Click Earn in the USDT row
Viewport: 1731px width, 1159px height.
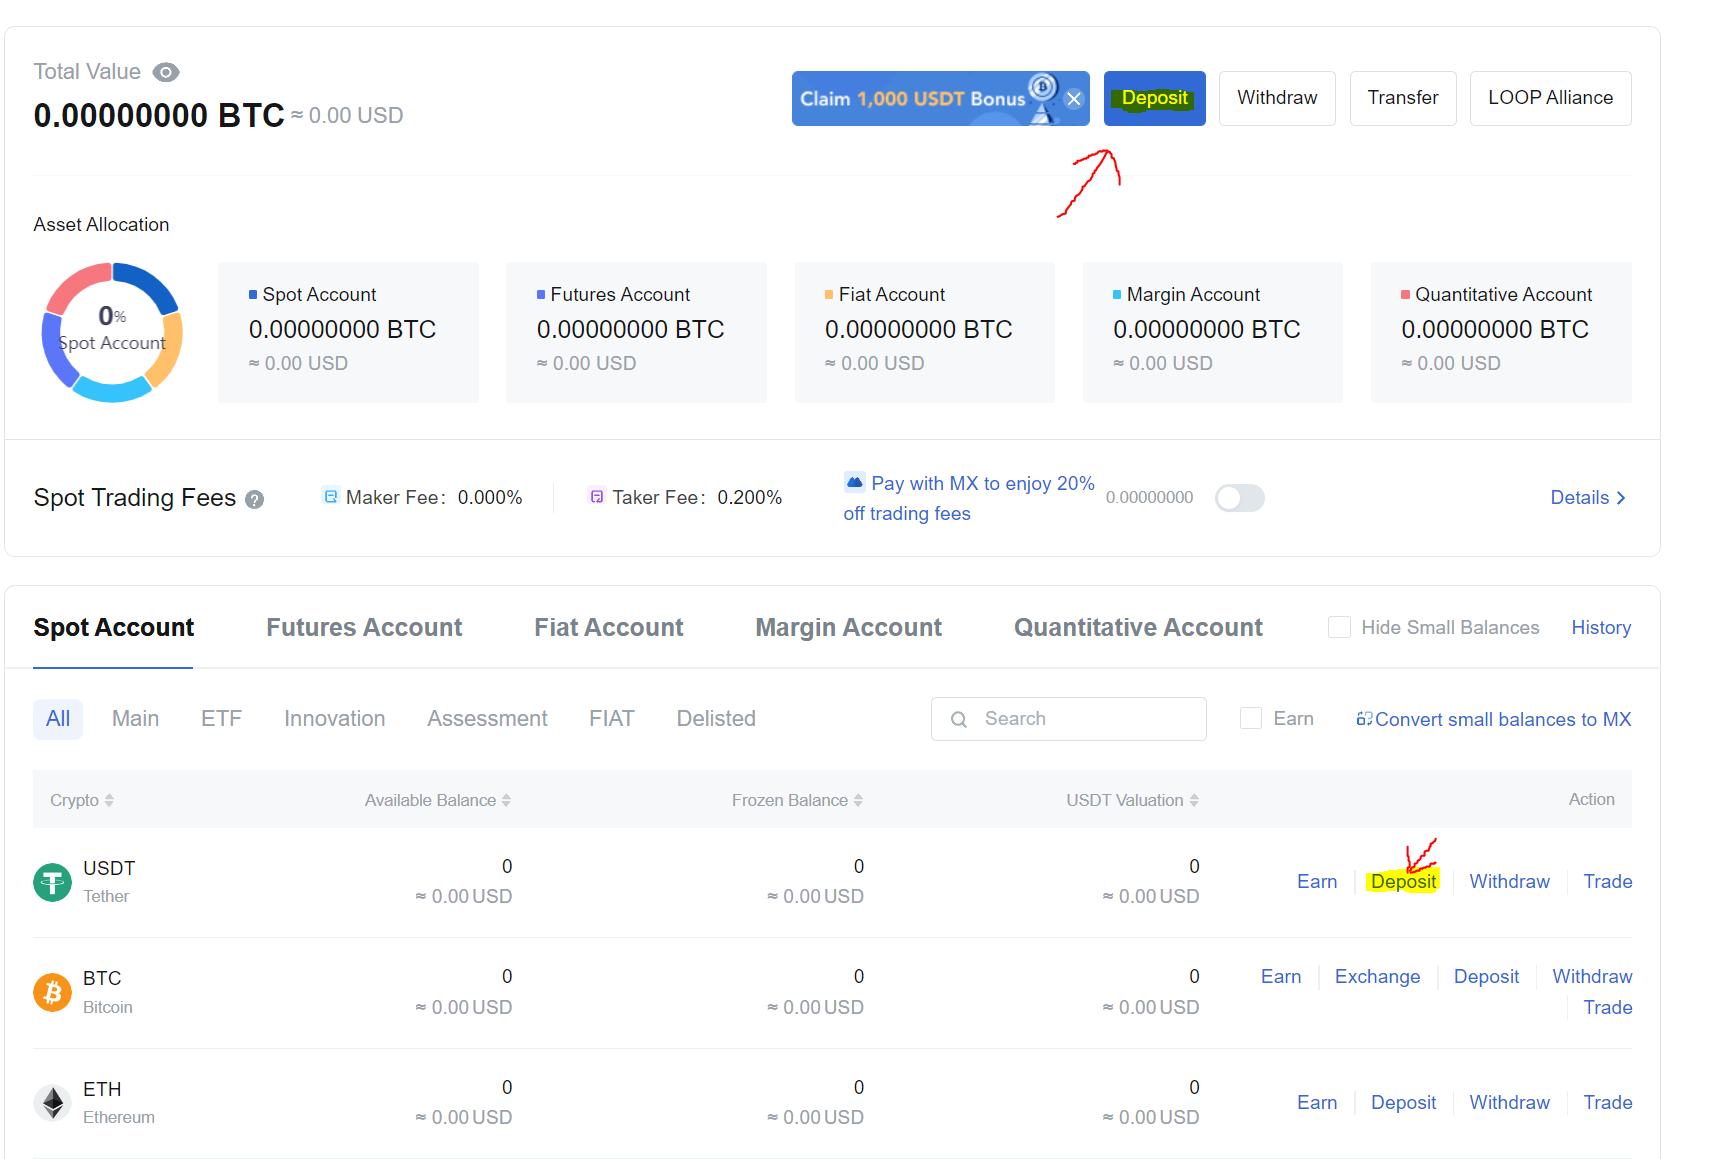pos(1317,881)
